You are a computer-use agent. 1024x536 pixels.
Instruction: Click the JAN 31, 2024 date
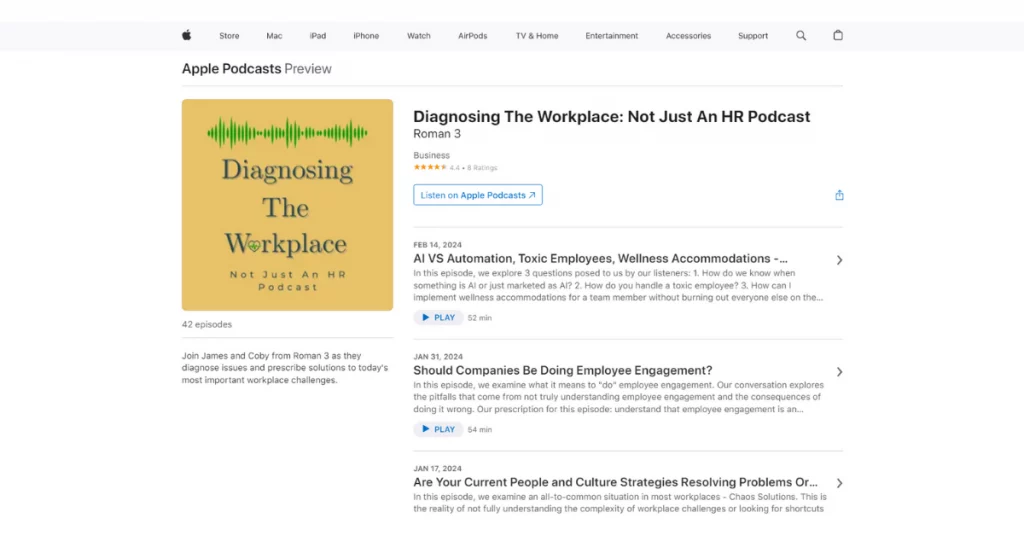coord(438,356)
